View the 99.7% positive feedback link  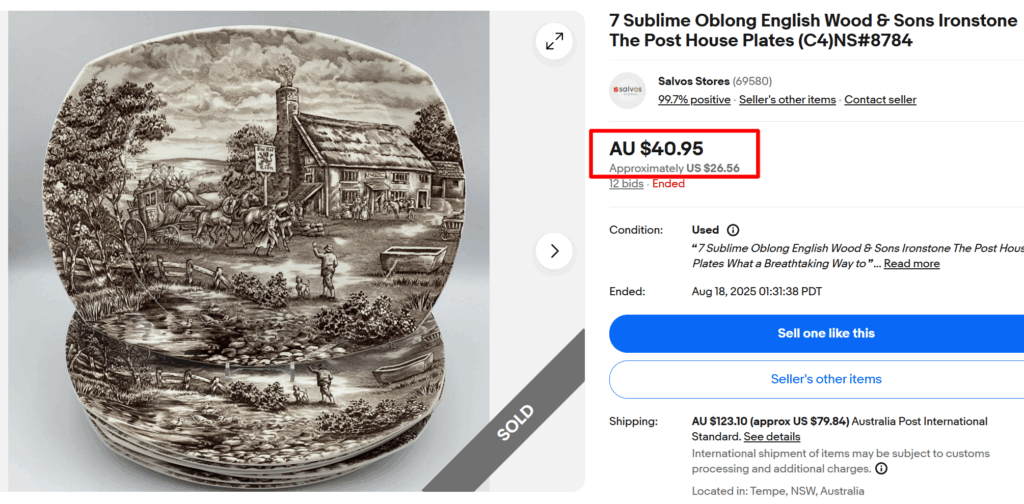pos(694,100)
